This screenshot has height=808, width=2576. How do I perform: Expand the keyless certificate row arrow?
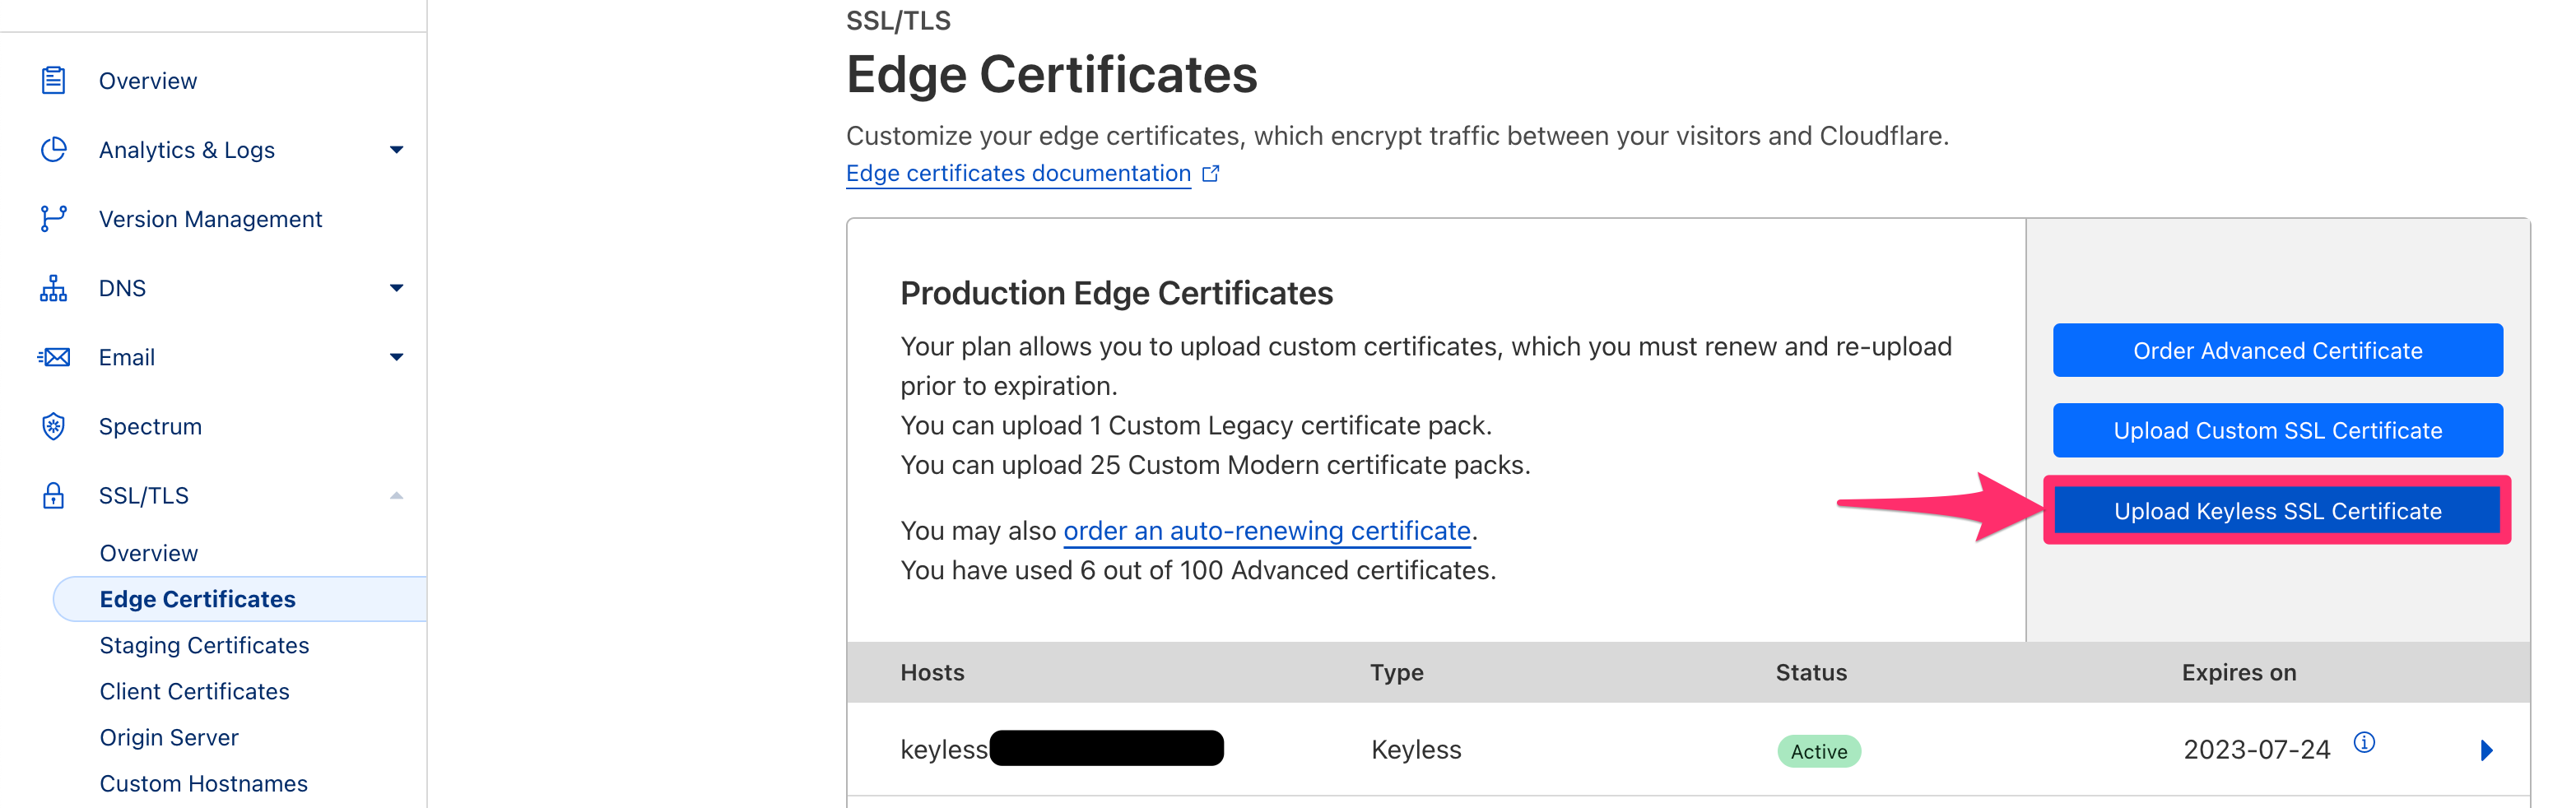(2486, 750)
